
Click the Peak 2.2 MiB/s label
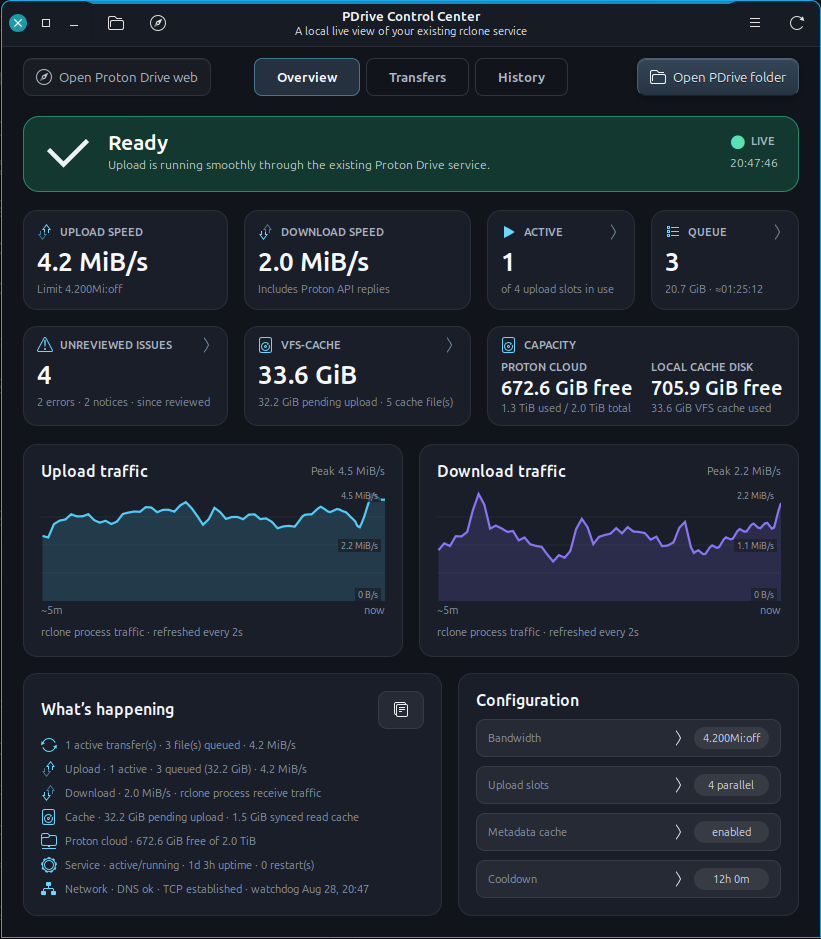(744, 471)
